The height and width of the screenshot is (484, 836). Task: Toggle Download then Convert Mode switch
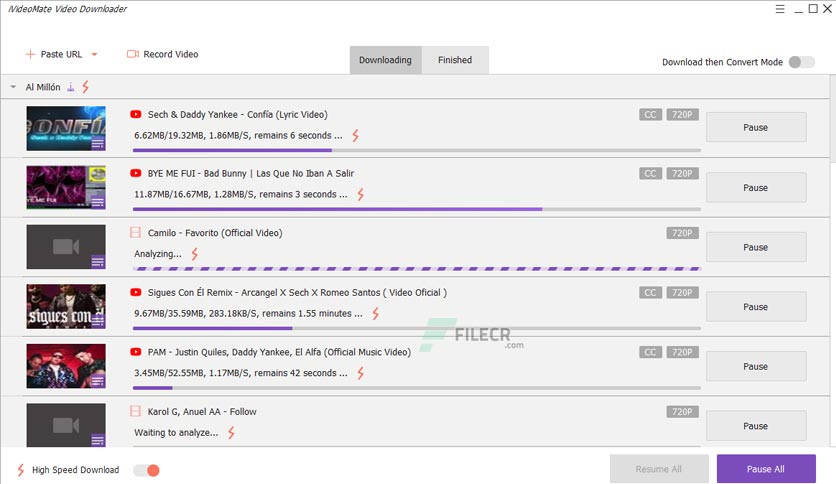[801, 62]
